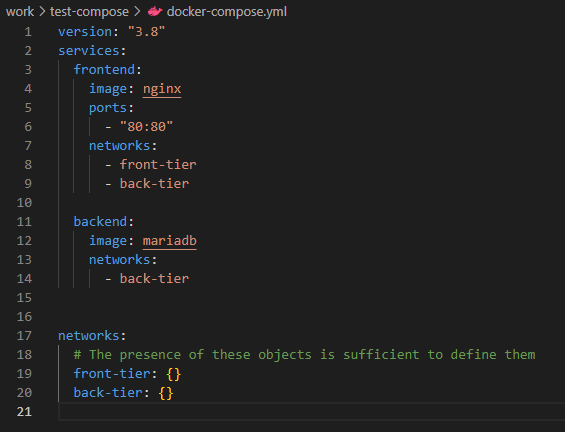Click the 'frontend' service key
The height and width of the screenshot is (432, 565).
tap(104, 70)
